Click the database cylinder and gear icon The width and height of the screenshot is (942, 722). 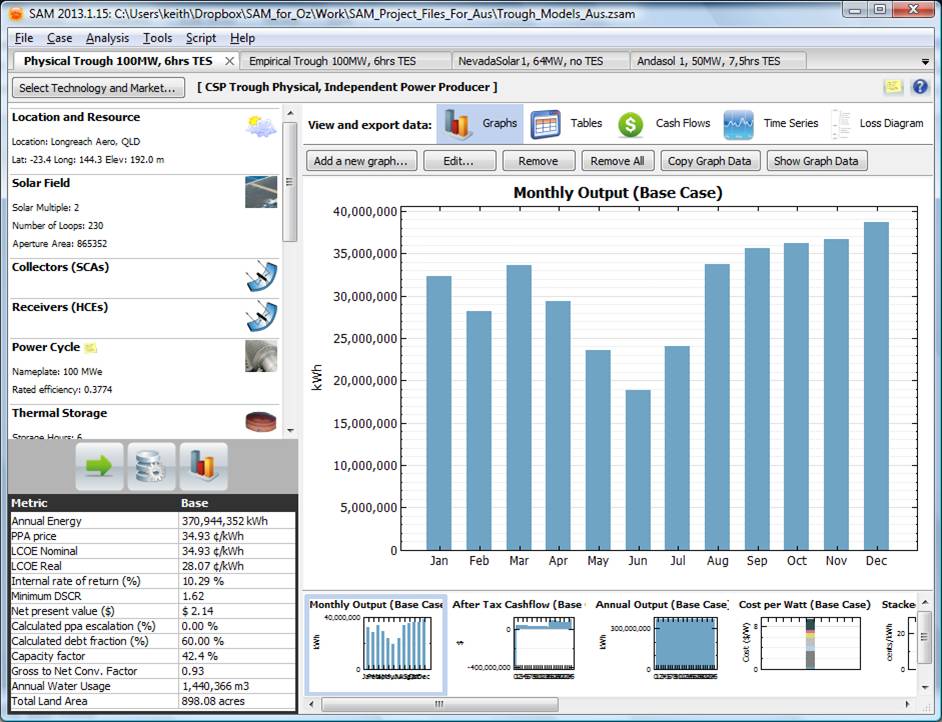(x=151, y=466)
